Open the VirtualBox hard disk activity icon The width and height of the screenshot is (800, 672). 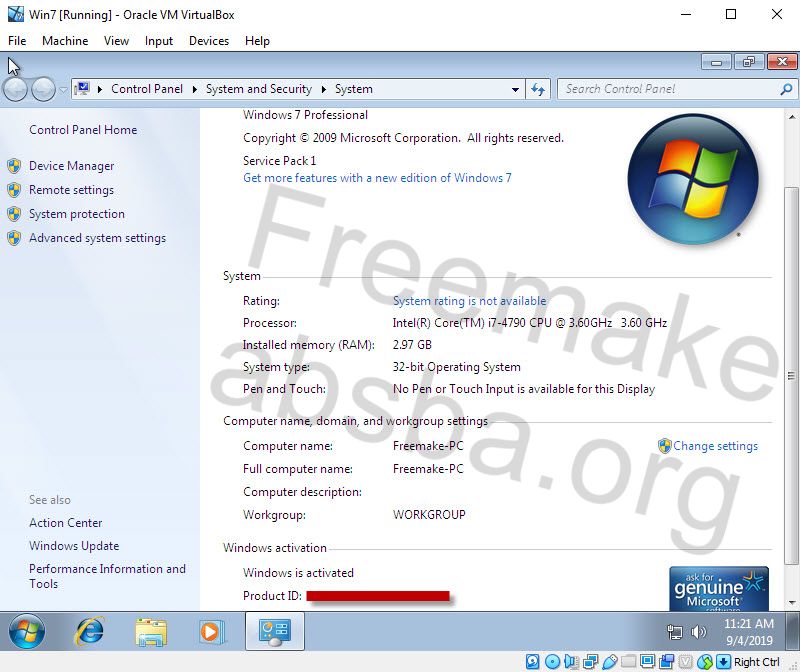(x=533, y=662)
